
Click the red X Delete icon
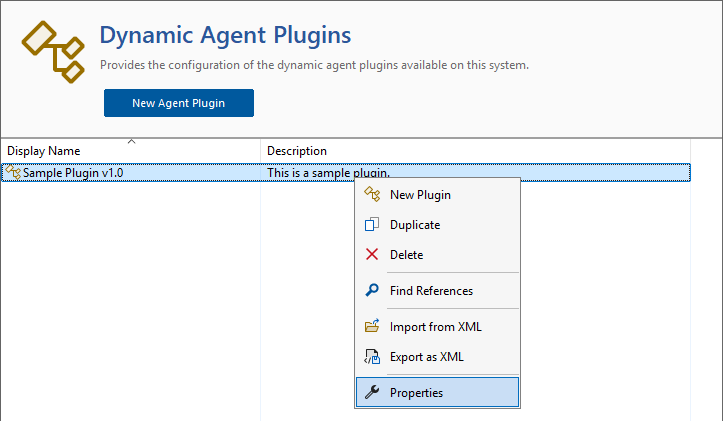click(372, 255)
